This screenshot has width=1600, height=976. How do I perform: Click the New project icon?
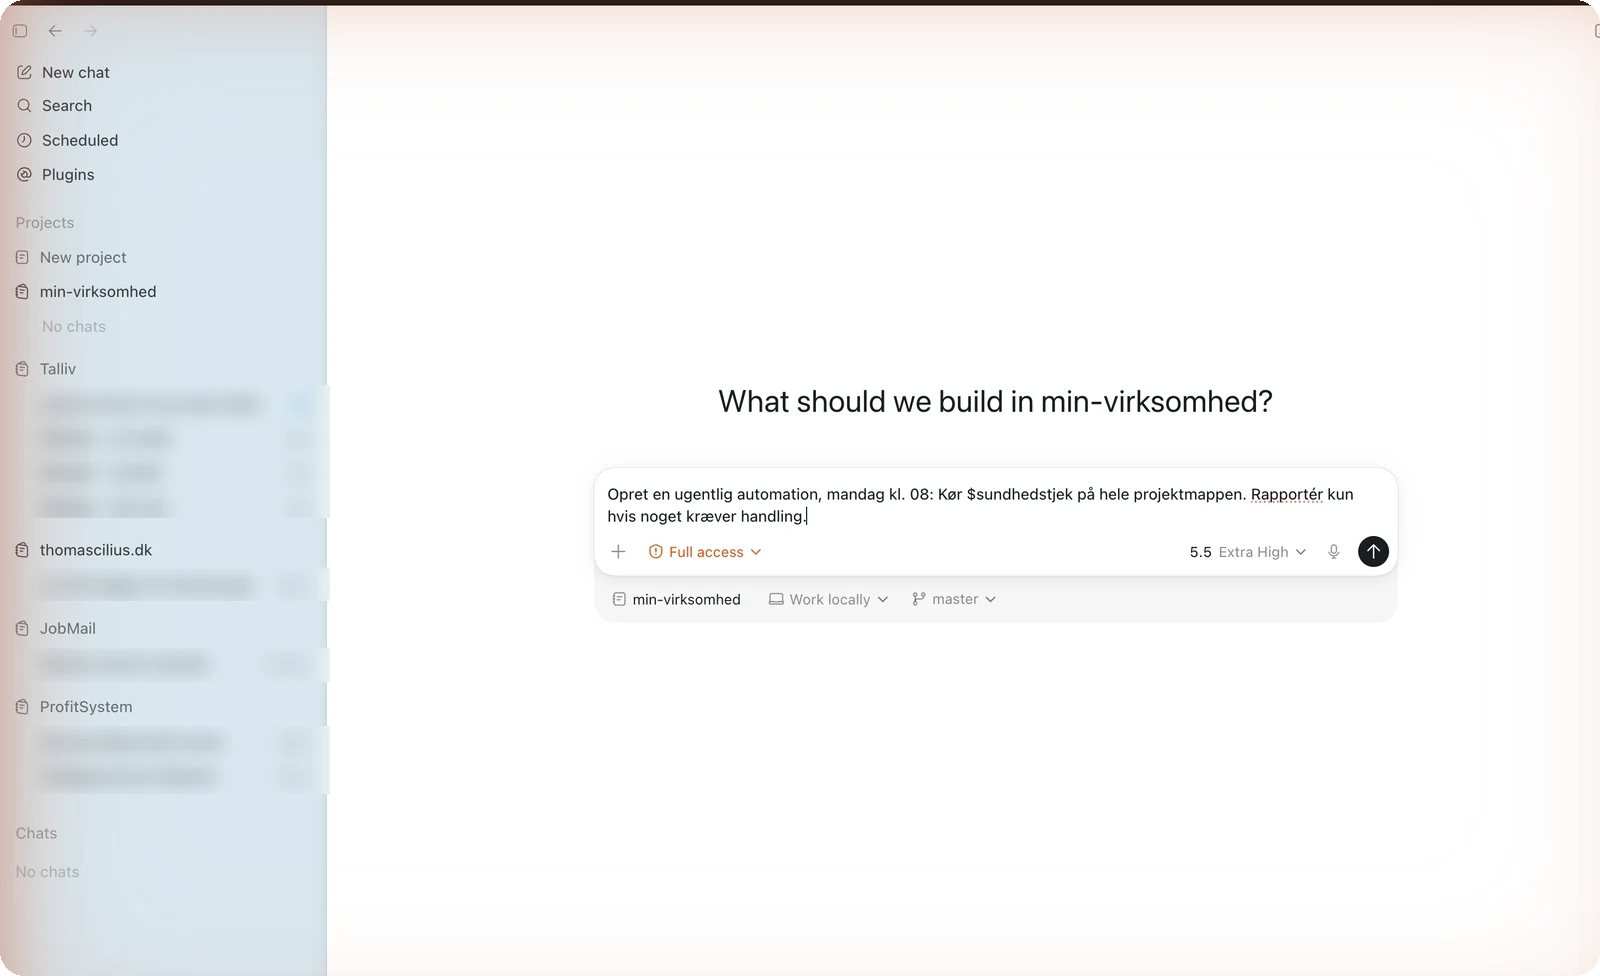[22, 257]
